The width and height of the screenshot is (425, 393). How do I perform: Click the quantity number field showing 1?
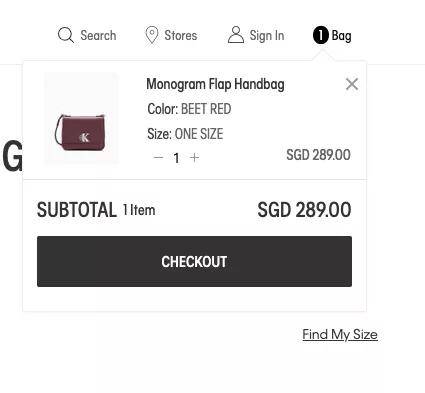point(176,158)
